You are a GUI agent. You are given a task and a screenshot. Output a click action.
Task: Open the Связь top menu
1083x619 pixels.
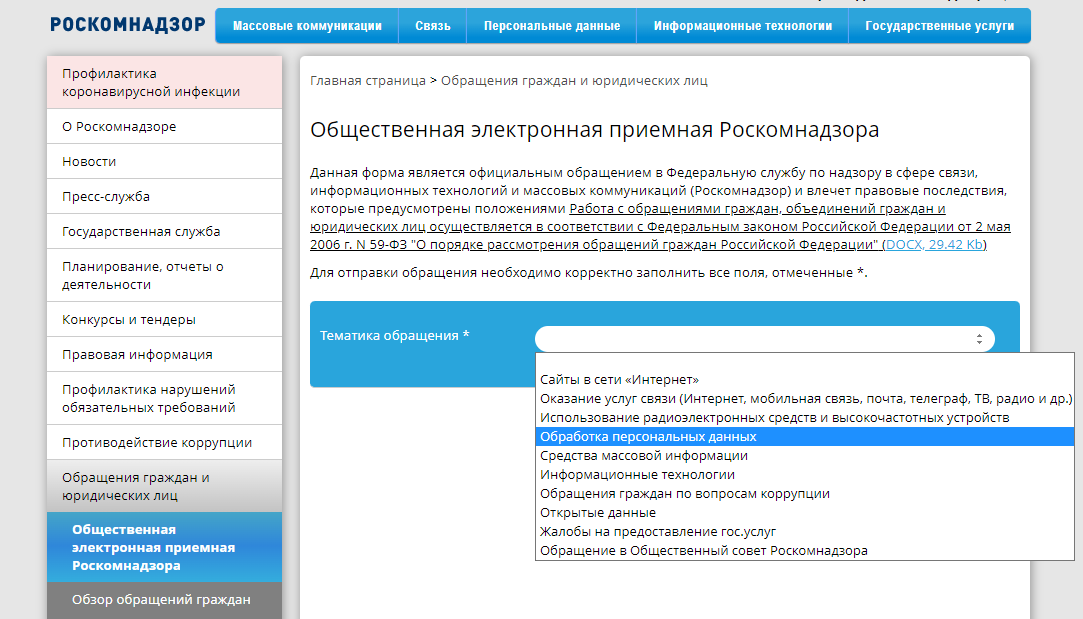[432, 26]
